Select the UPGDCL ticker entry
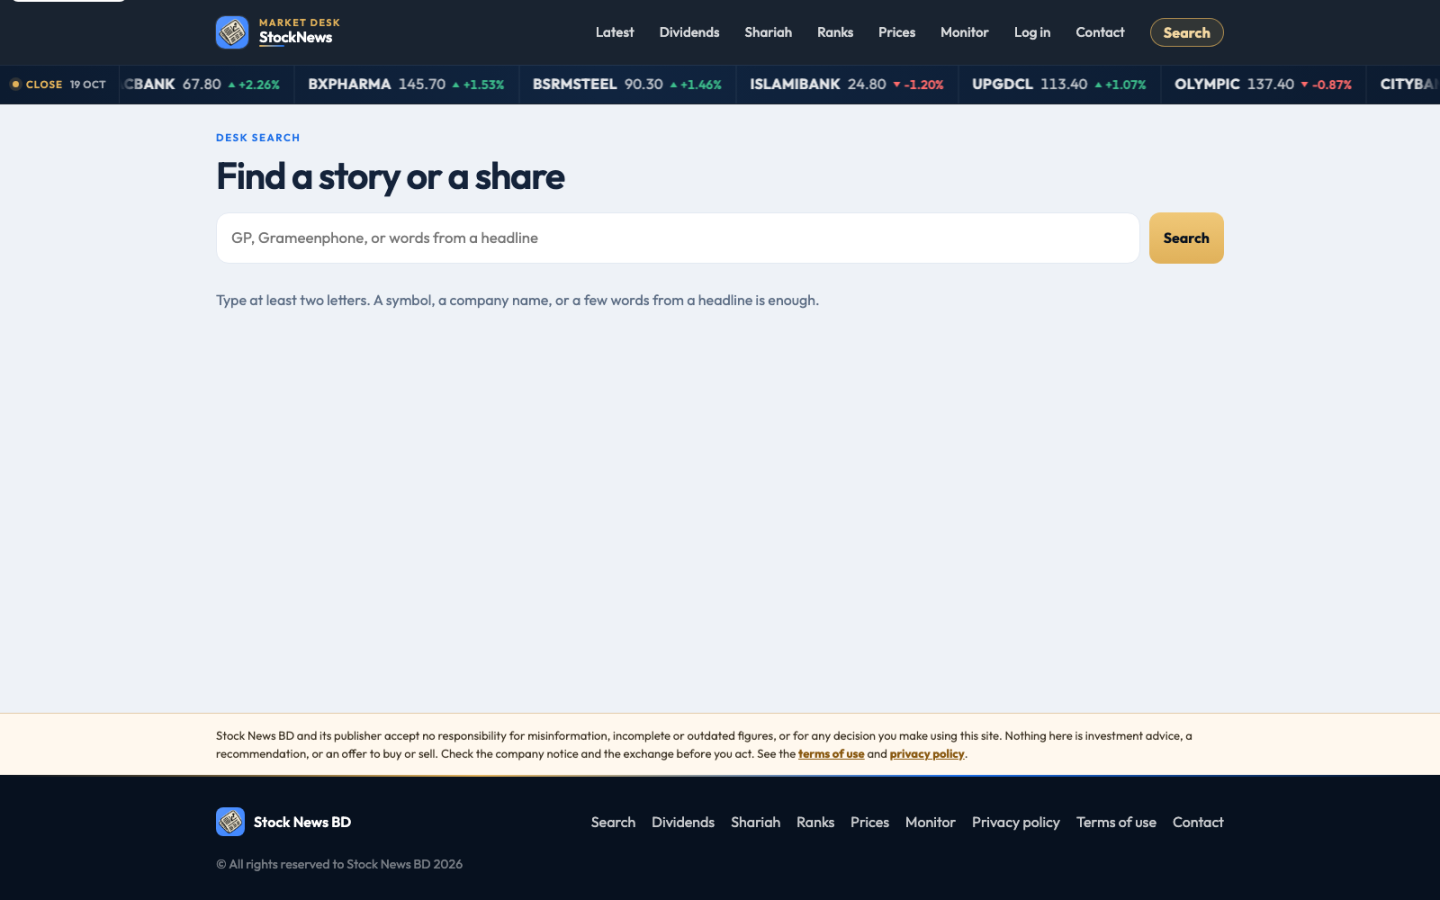The image size is (1440, 900). (1059, 84)
